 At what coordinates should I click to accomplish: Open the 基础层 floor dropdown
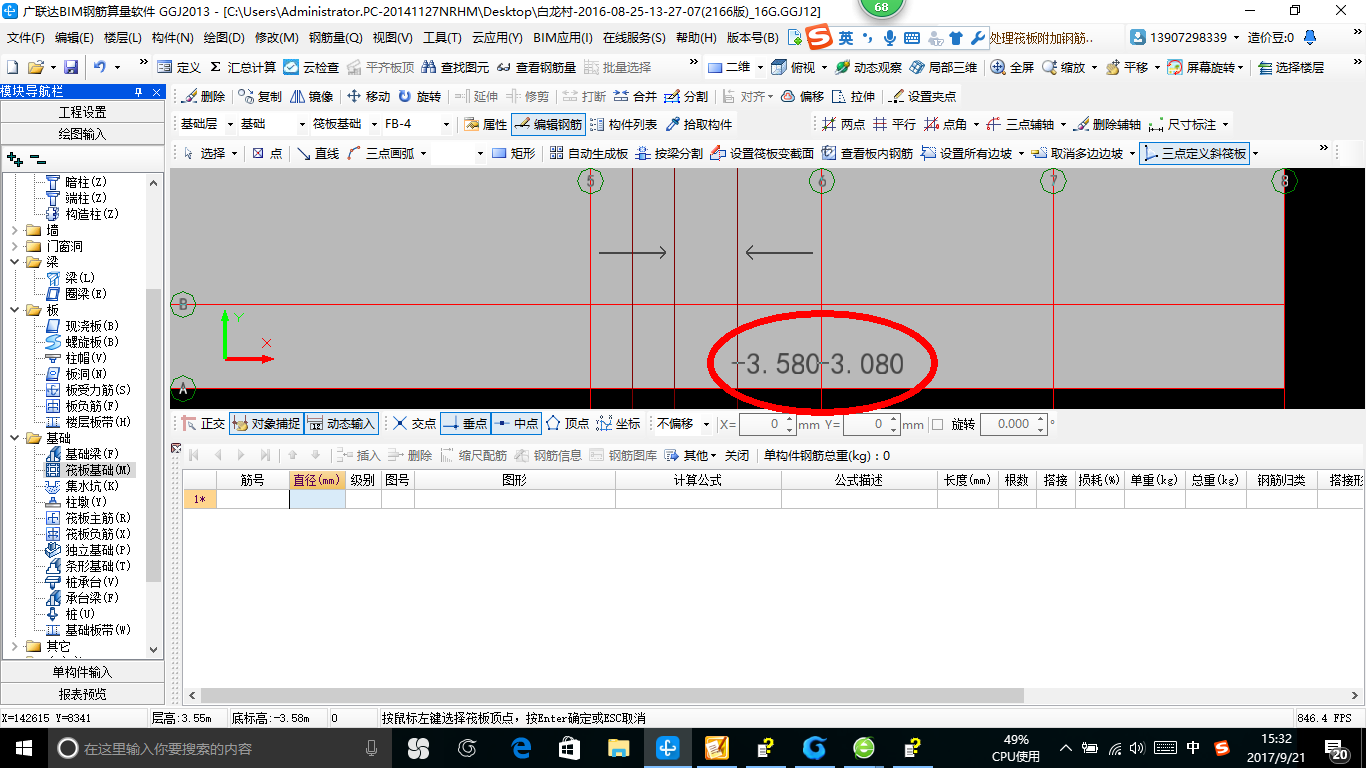(x=205, y=125)
